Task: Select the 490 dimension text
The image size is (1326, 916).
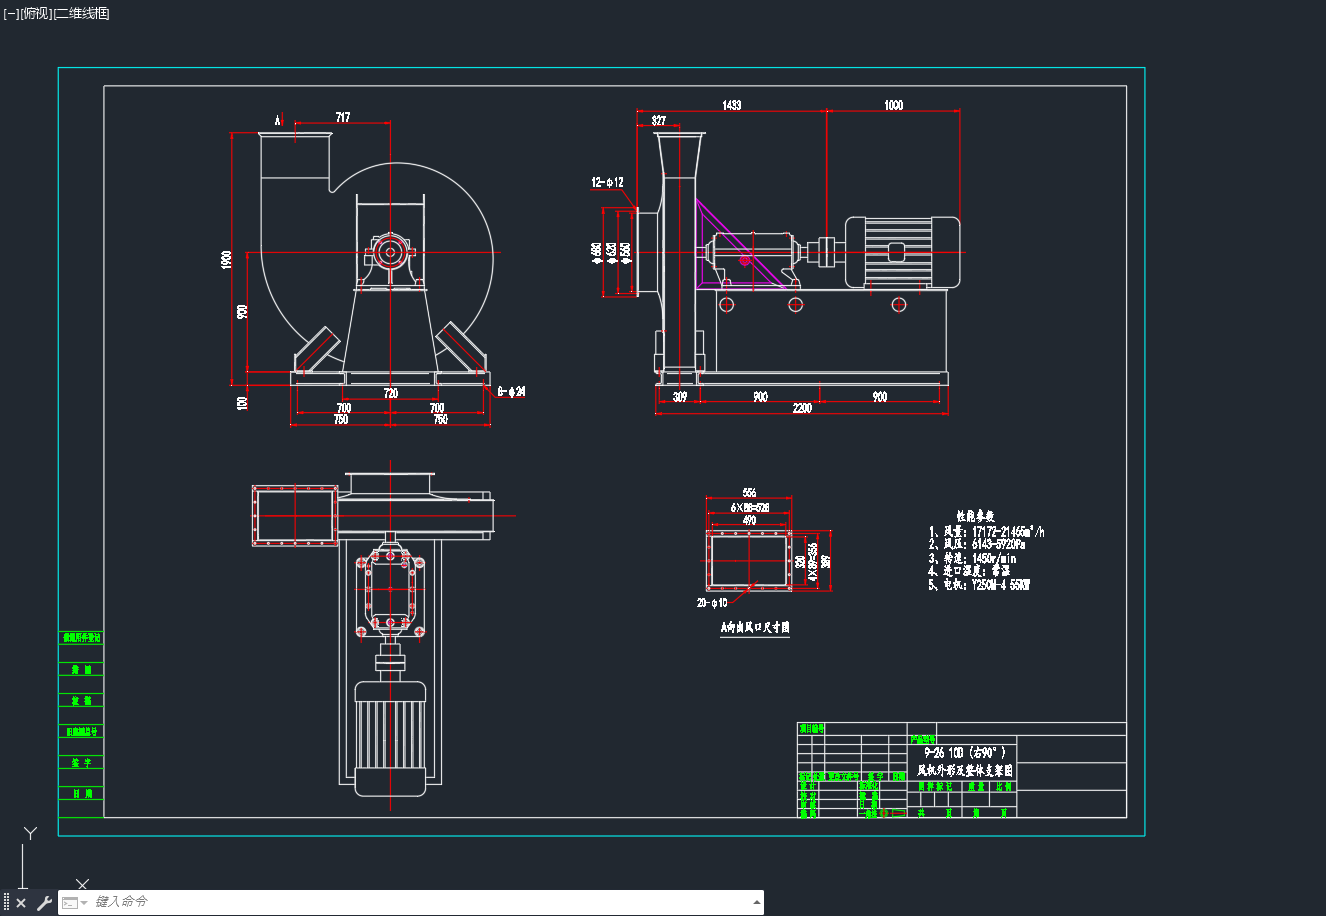Action: (x=749, y=520)
